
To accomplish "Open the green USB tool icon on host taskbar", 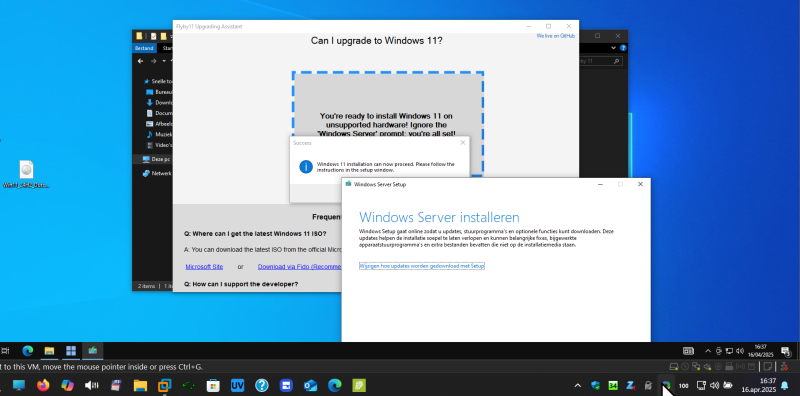I will 189,385.
